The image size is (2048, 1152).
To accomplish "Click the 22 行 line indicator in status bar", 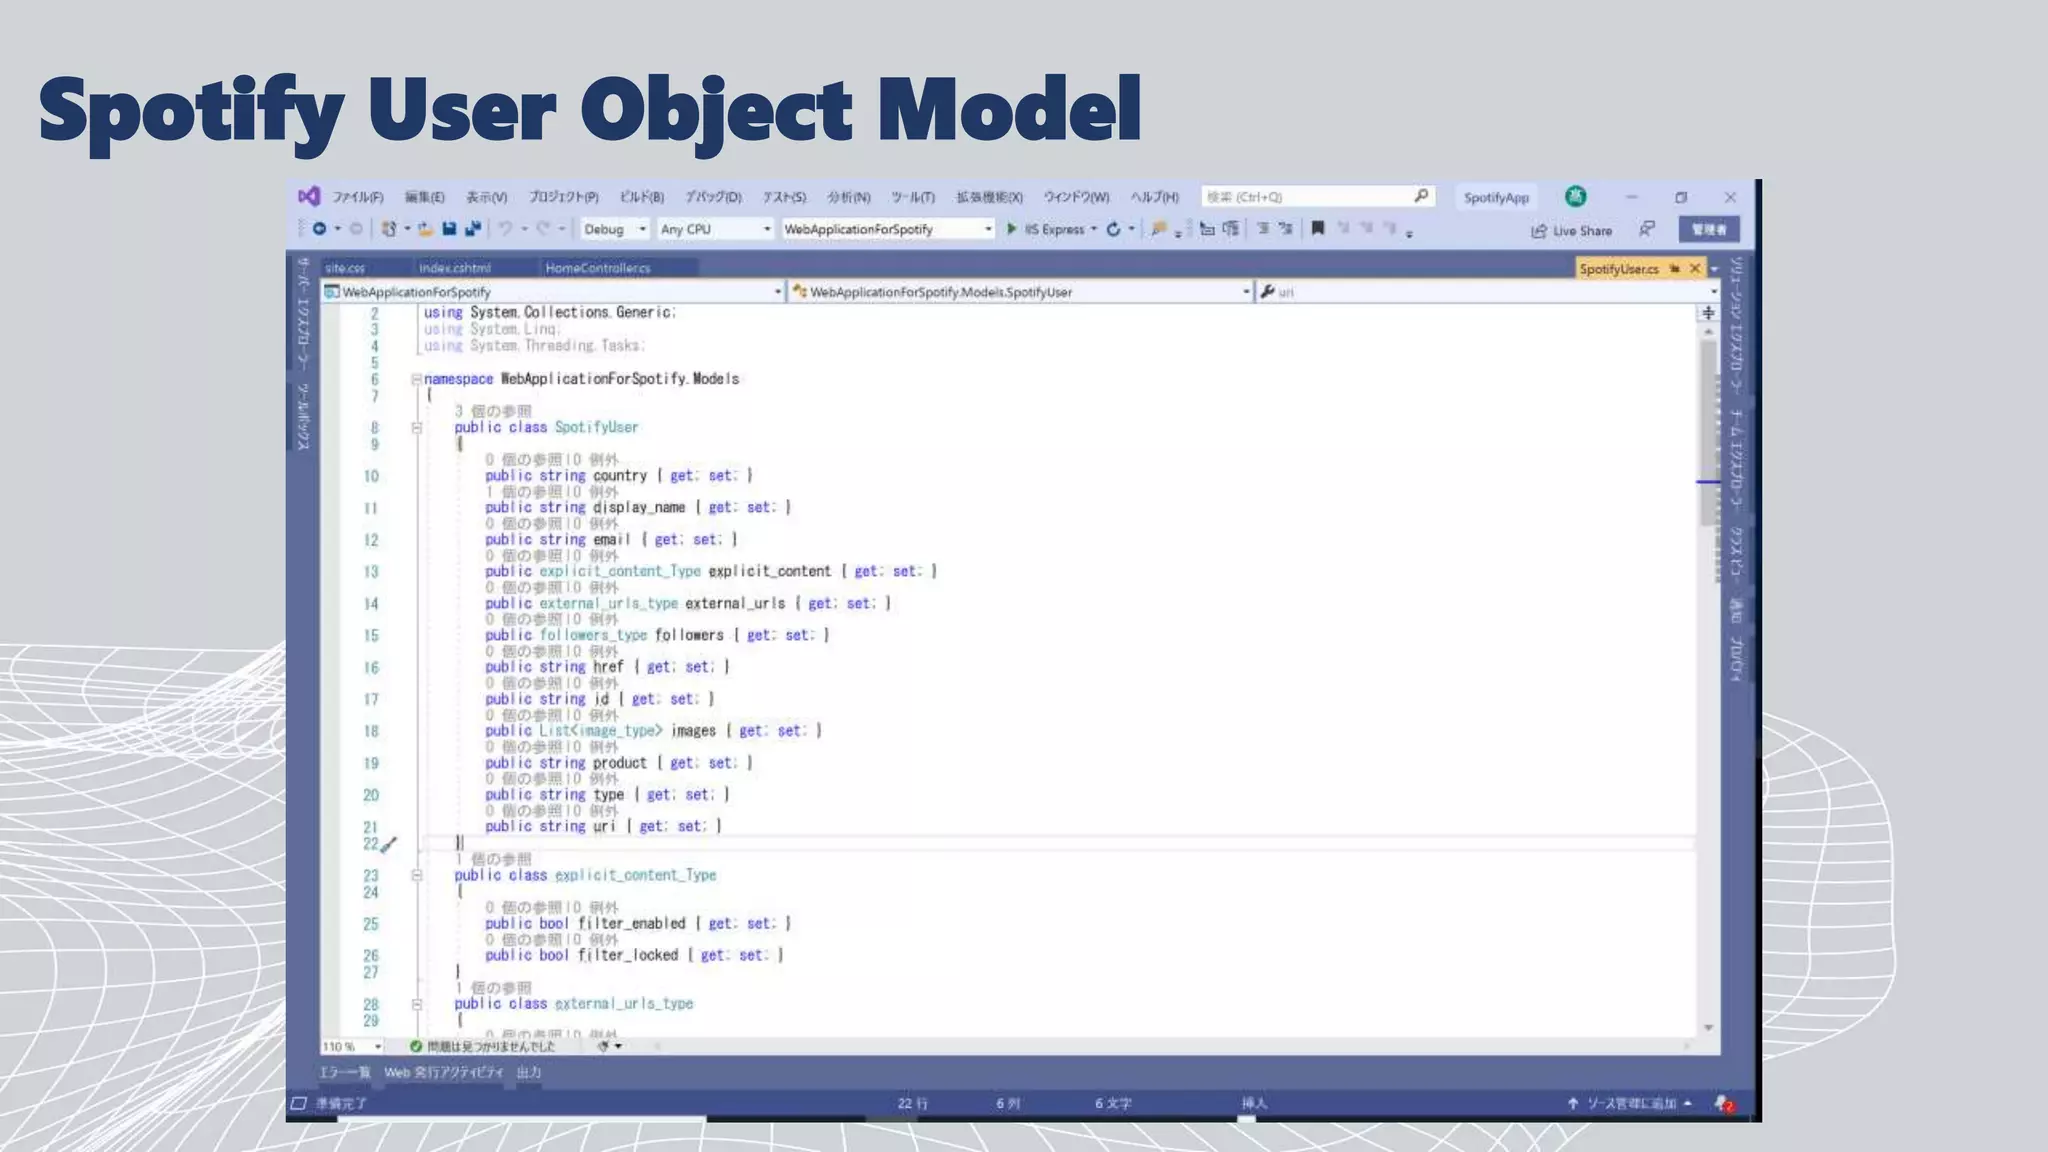I will coord(912,1103).
